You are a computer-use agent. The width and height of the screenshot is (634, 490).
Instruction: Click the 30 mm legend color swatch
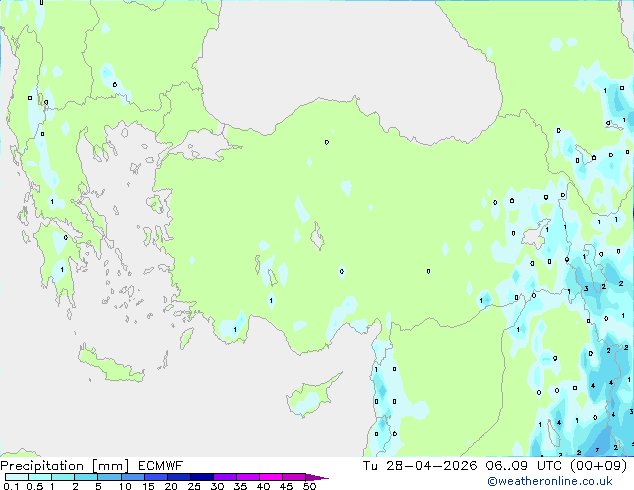pos(224,477)
